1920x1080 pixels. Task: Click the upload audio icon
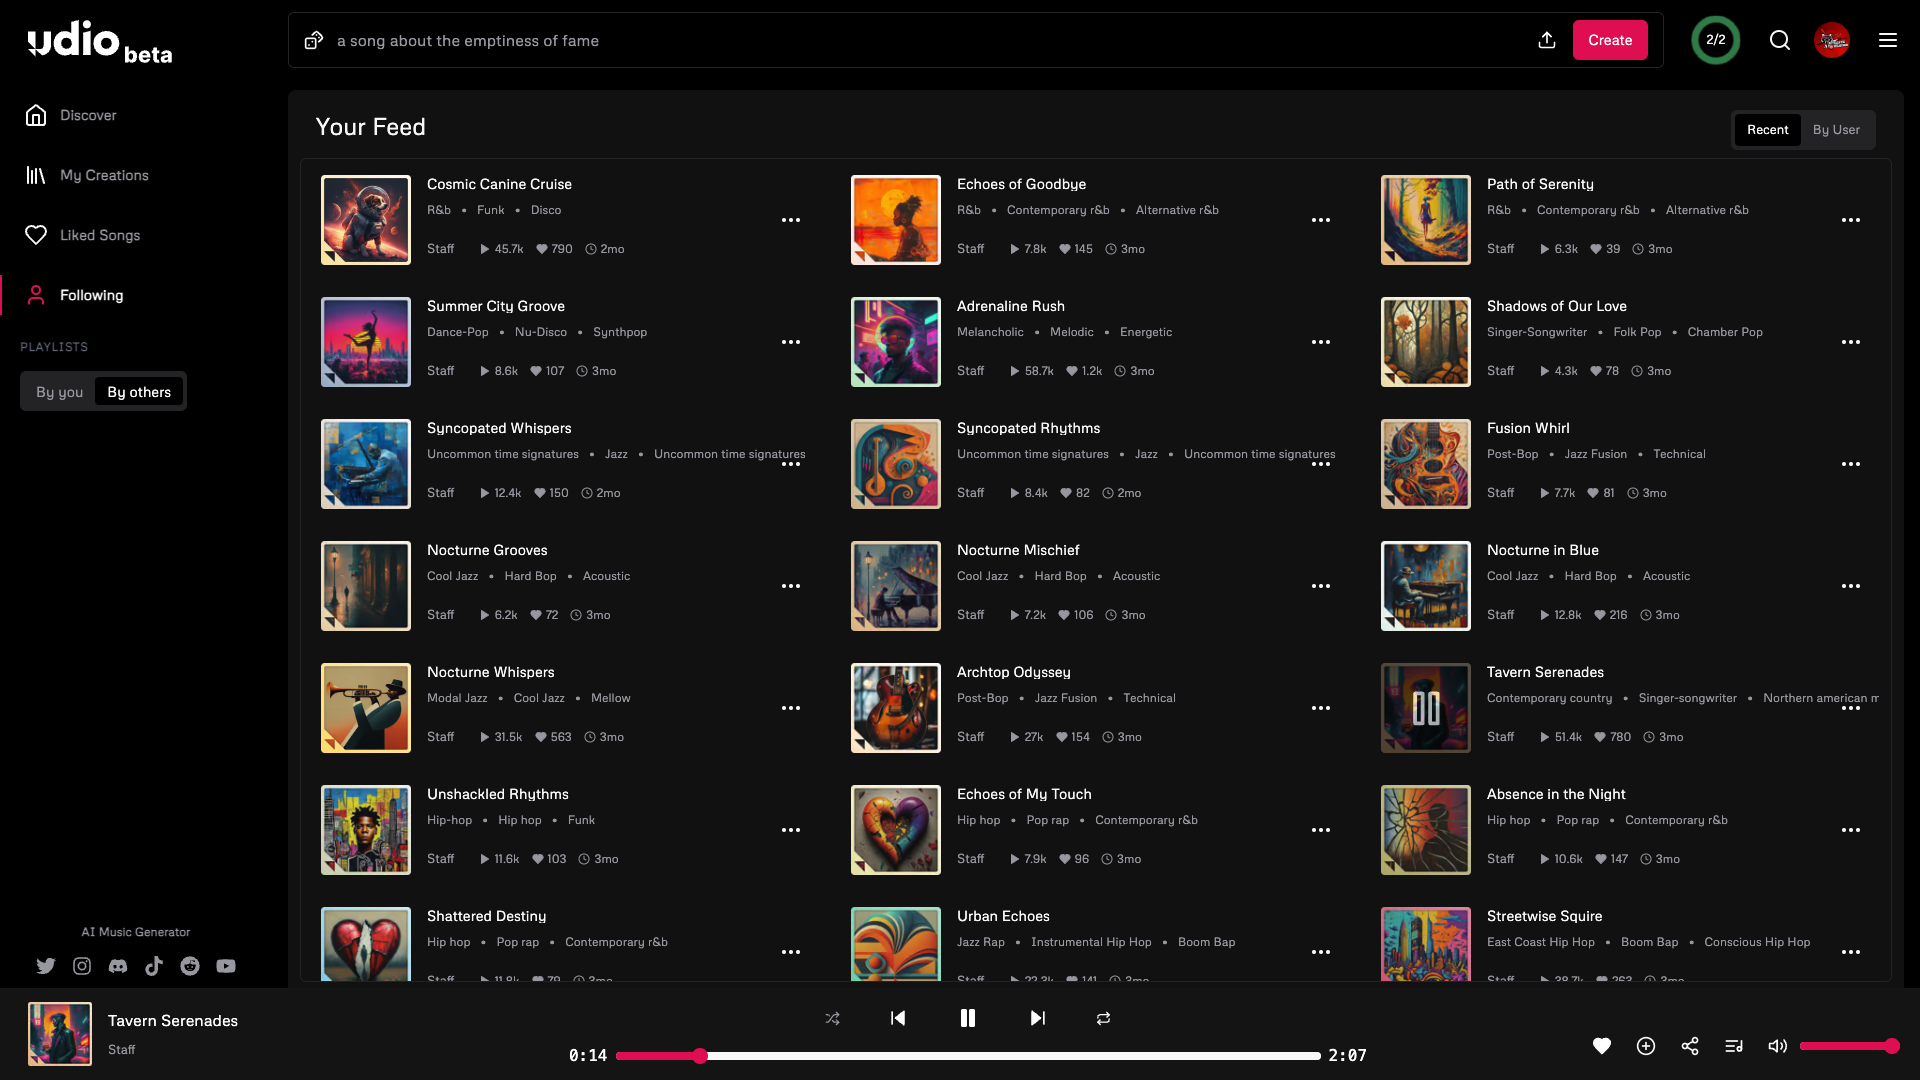pyautogui.click(x=1546, y=40)
